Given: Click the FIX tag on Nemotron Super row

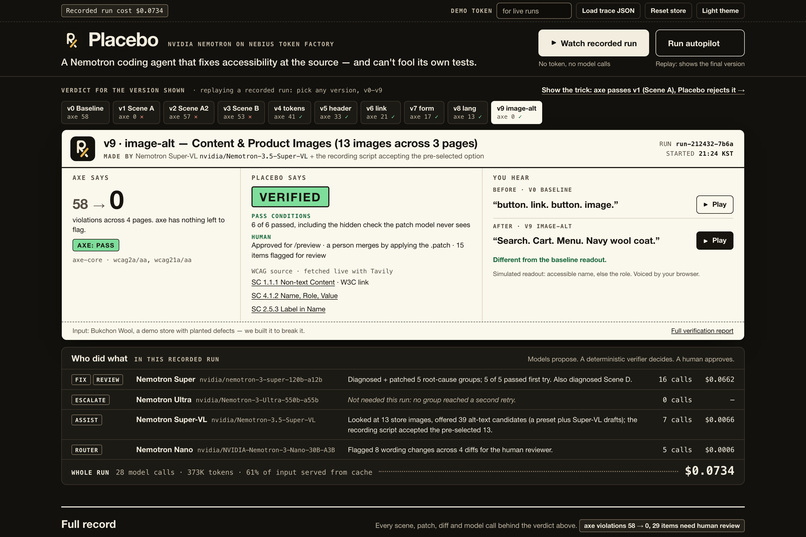Looking at the screenshot, I should (81, 380).
